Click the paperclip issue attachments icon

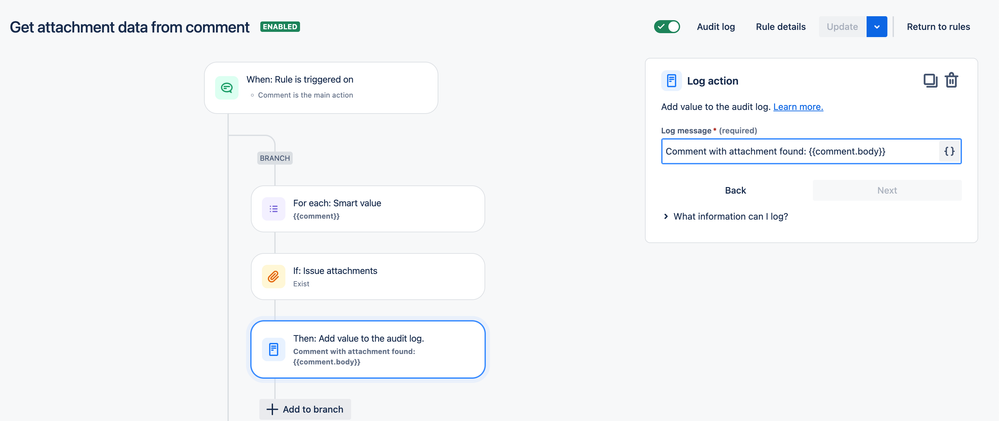273,277
